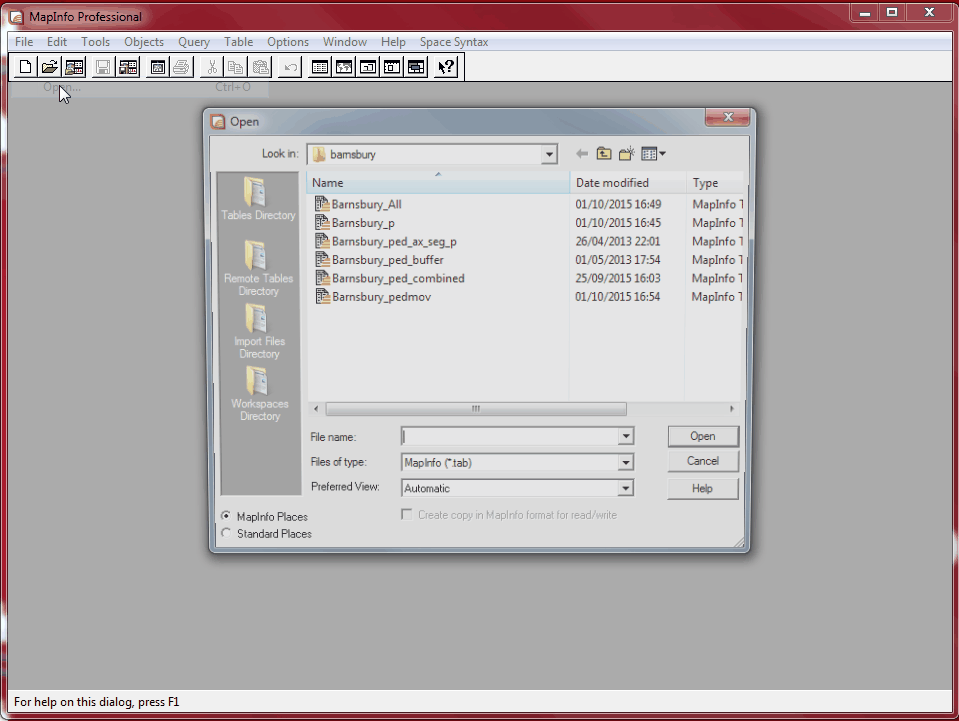Open the Query menu
The image size is (959, 721).
coord(194,42)
